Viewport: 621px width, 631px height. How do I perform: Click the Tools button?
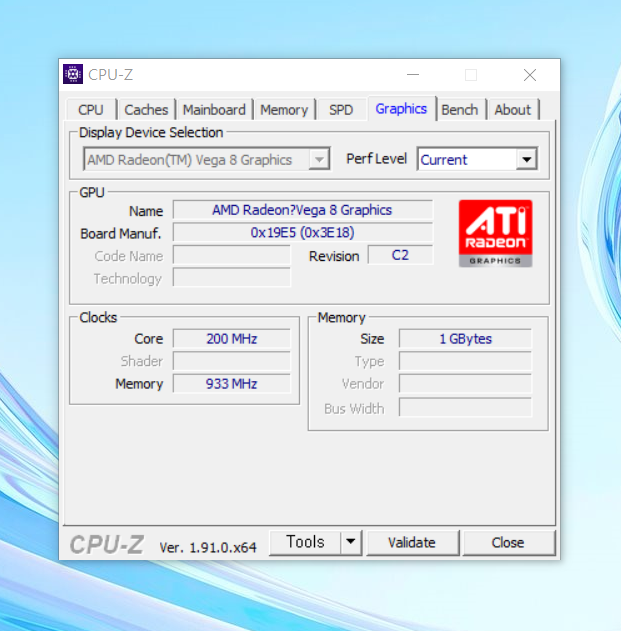[305, 542]
